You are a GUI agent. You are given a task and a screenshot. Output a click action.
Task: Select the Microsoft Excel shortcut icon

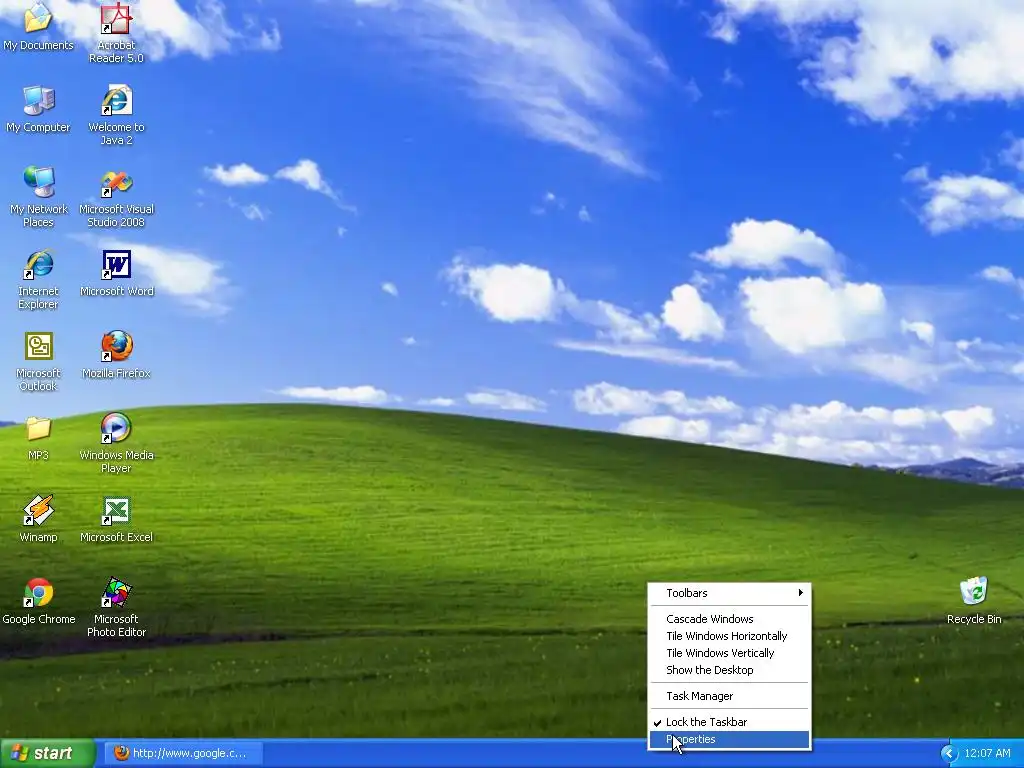(116, 520)
